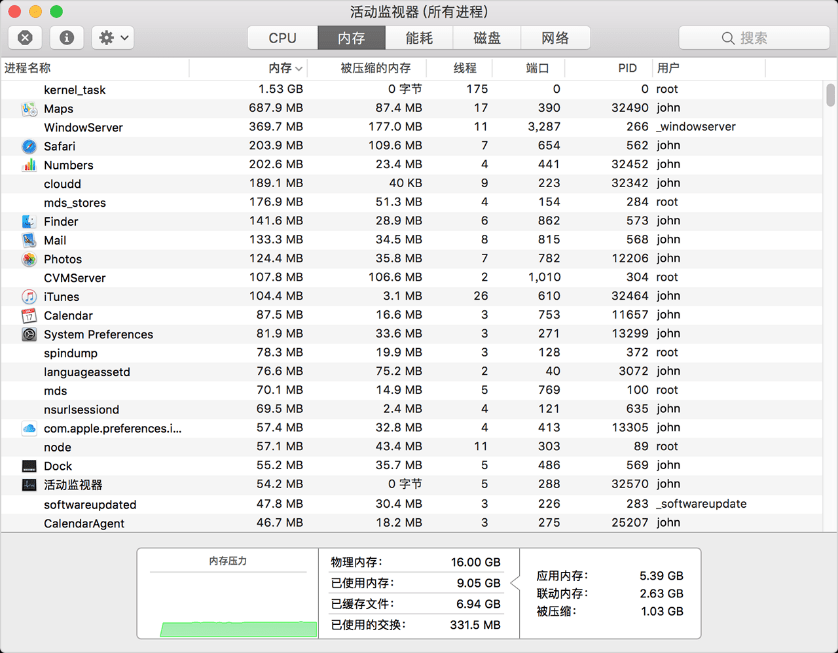Click the 物理内存 16.00 GB value
The width and height of the screenshot is (838, 653).
(476, 562)
